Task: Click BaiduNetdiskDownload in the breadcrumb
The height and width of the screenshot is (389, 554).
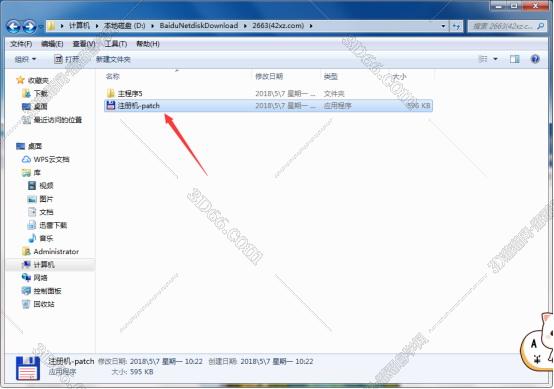Action: tap(199, 26)
